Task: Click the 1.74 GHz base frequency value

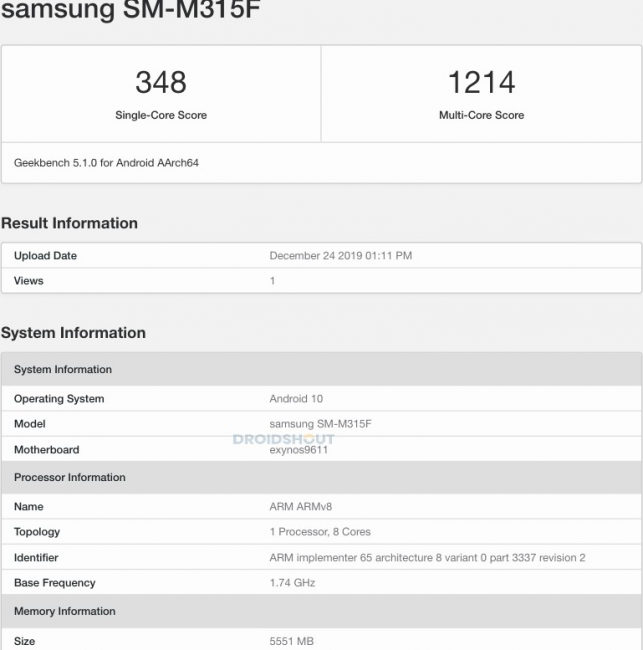Action: pyautogui.click(x=292, y=583)
